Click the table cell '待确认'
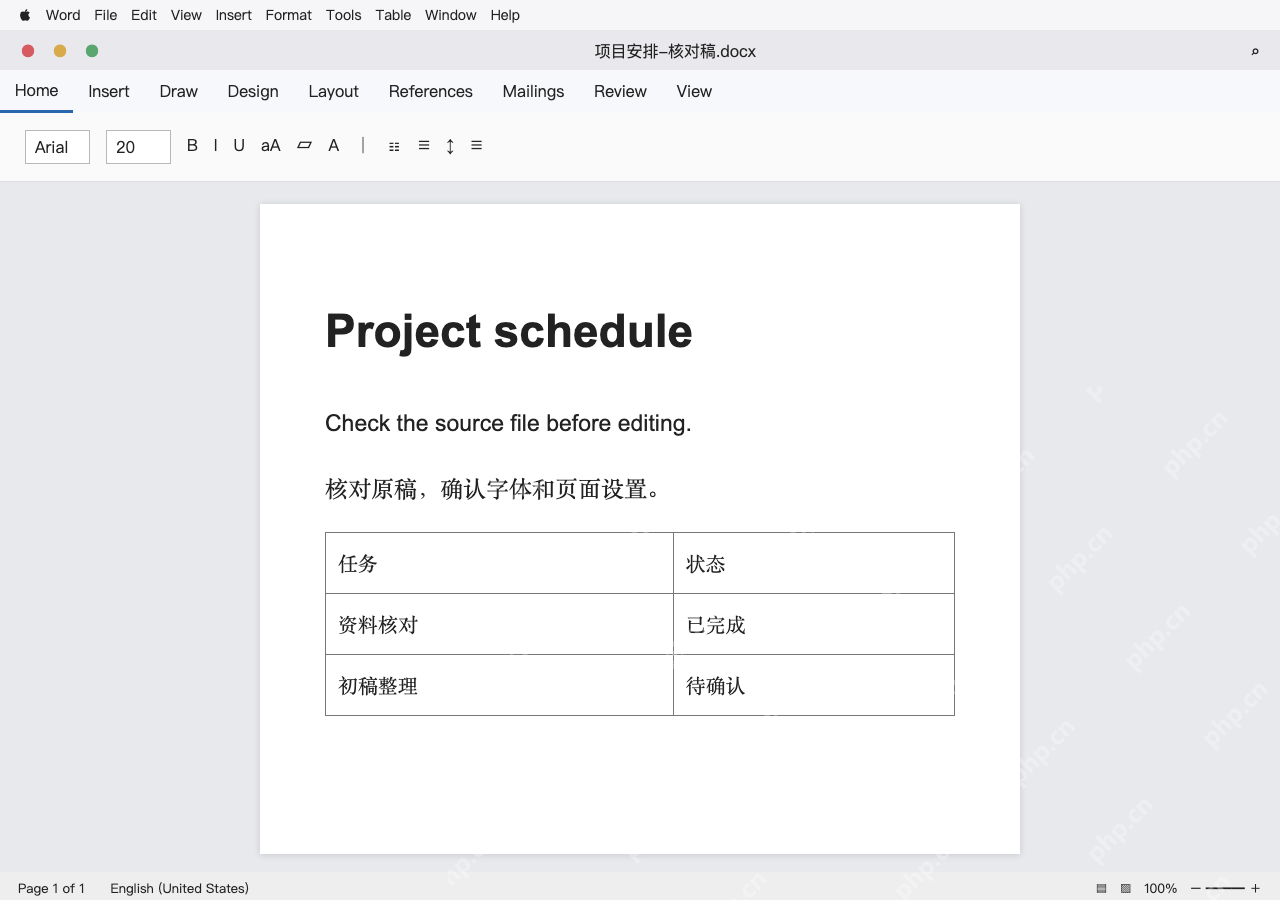 (814, 685)
